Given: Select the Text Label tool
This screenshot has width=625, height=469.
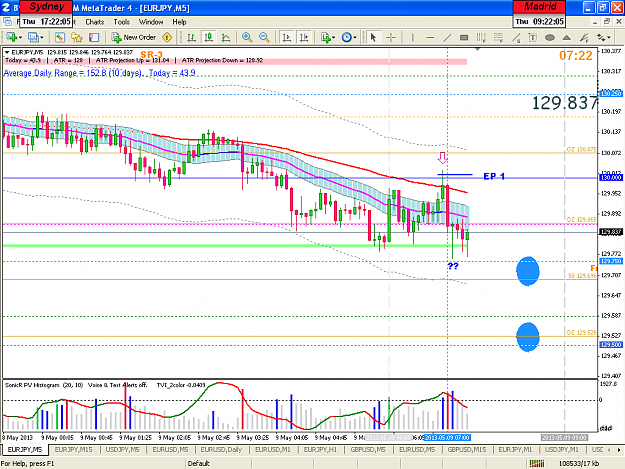Looking at the screenshot, I should 533,37.
